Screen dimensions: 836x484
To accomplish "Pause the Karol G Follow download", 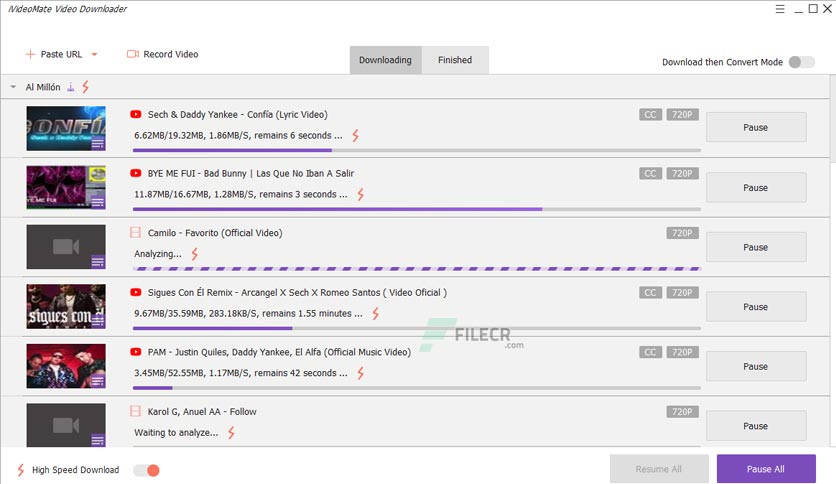I will 756,426.
